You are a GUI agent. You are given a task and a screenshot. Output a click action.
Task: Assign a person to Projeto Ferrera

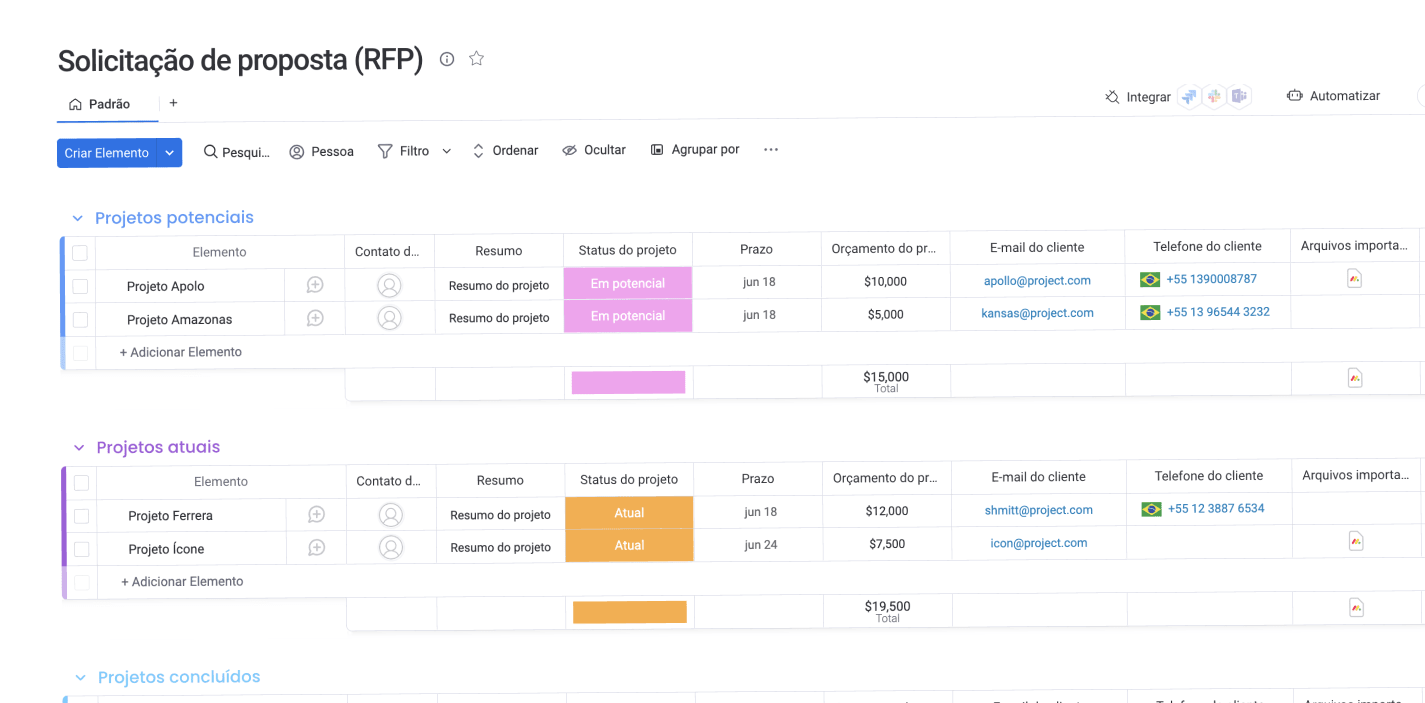(x=389, y=514)
